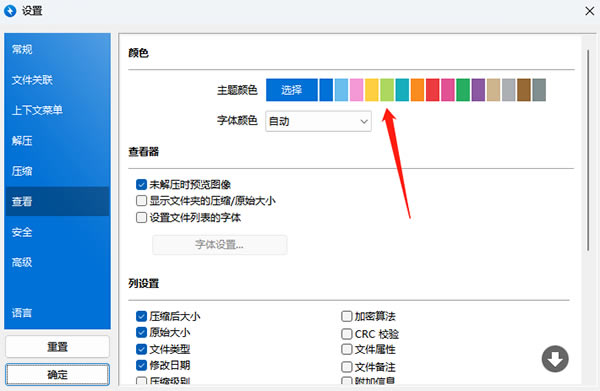Screen dimensions: 600x391
Task: Tick the CRC 校验 column checkbox
Action: tap(346, 334)
